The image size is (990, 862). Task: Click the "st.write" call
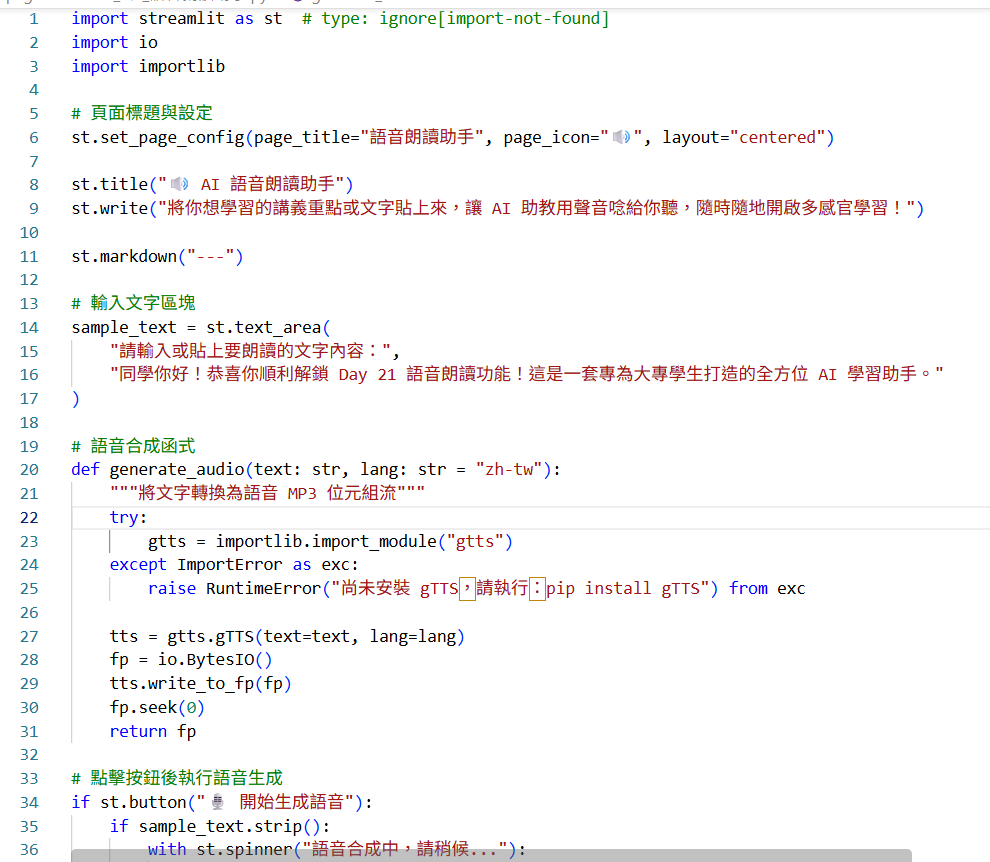(x=110, y=208)
